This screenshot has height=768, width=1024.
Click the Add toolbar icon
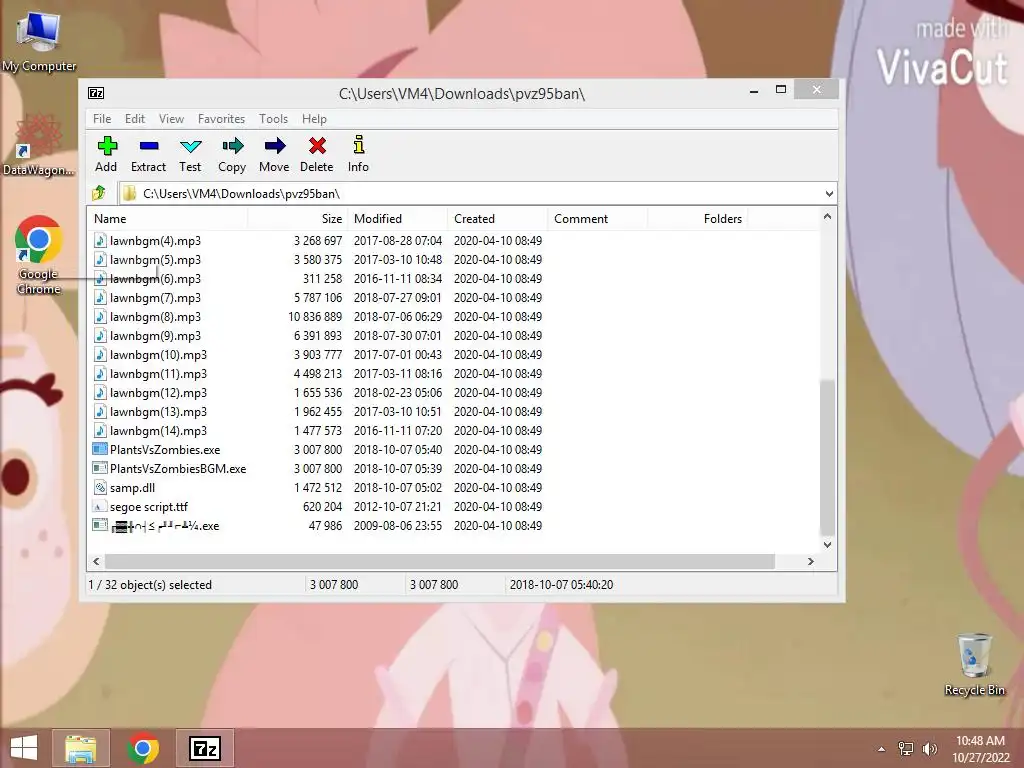click(107, 146)
